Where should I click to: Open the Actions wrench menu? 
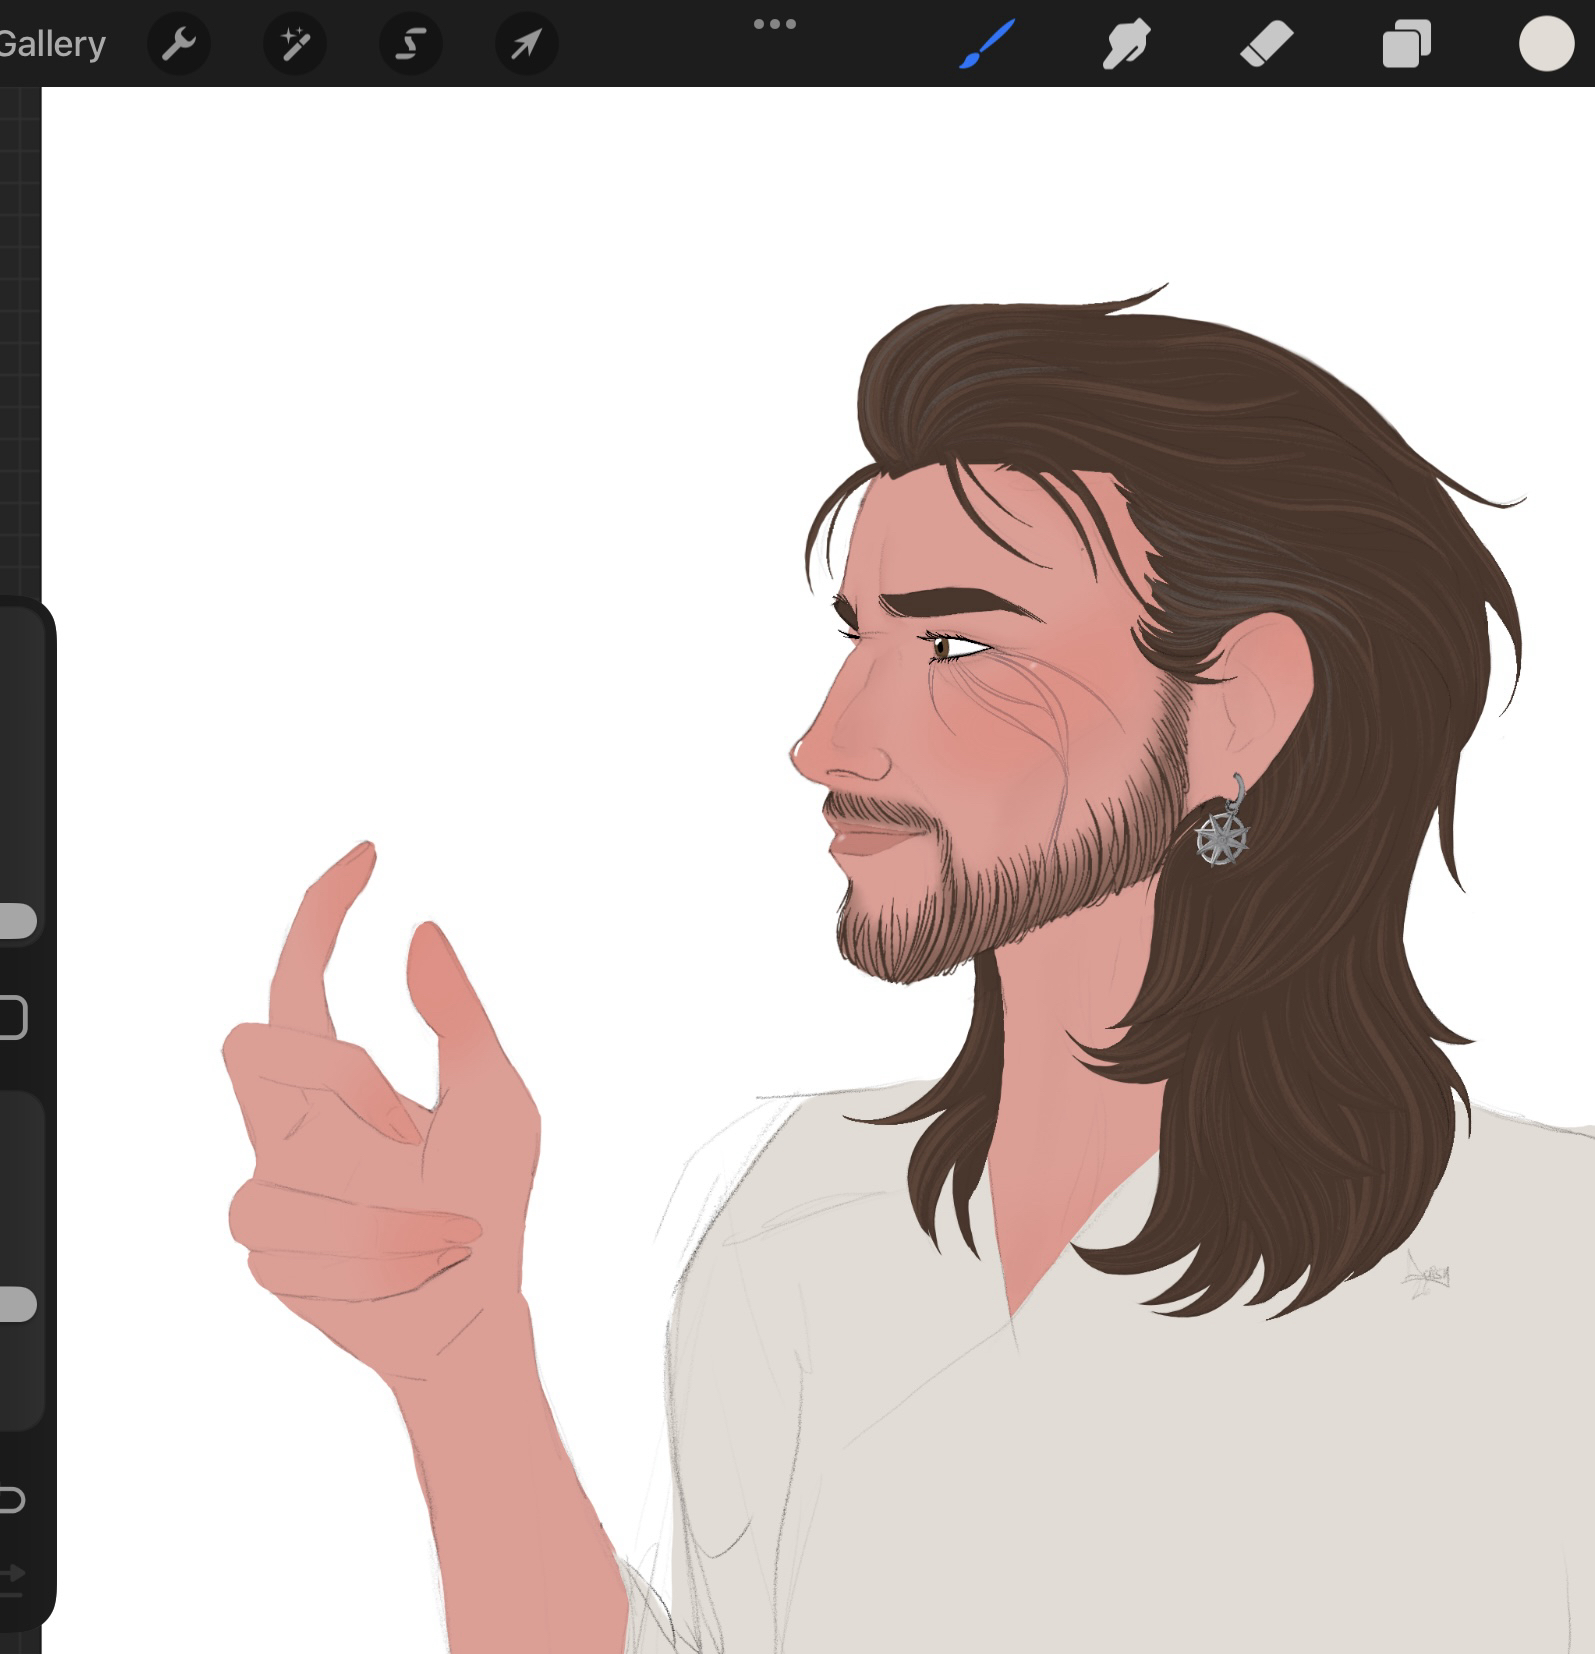179,44
